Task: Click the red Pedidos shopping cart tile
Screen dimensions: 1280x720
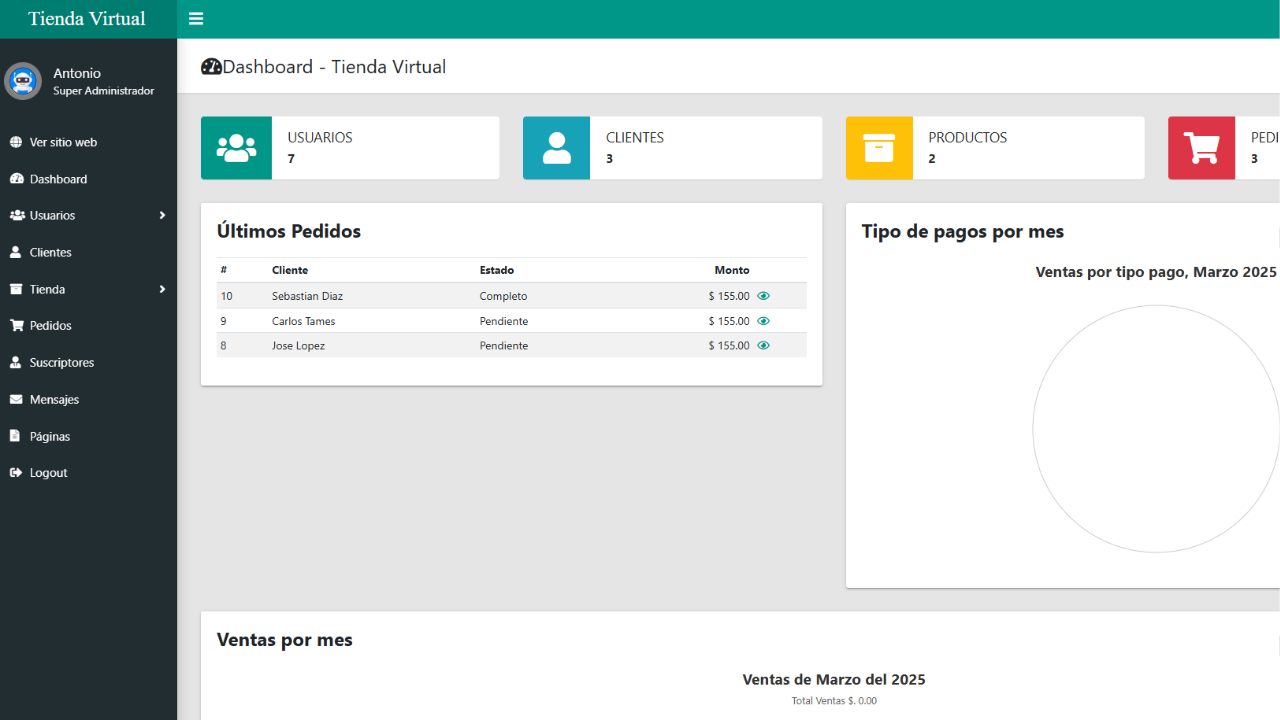Action: pos(1201,148)
